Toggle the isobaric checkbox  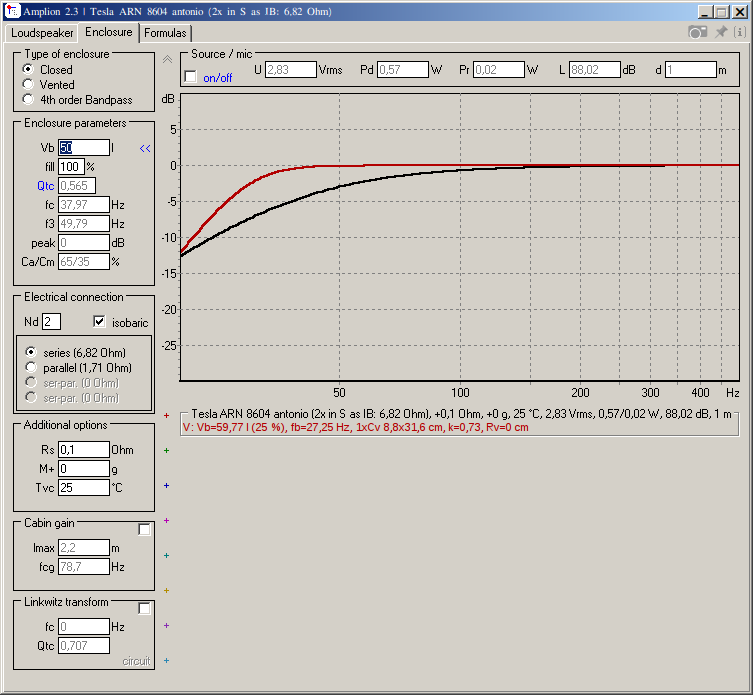99,322
